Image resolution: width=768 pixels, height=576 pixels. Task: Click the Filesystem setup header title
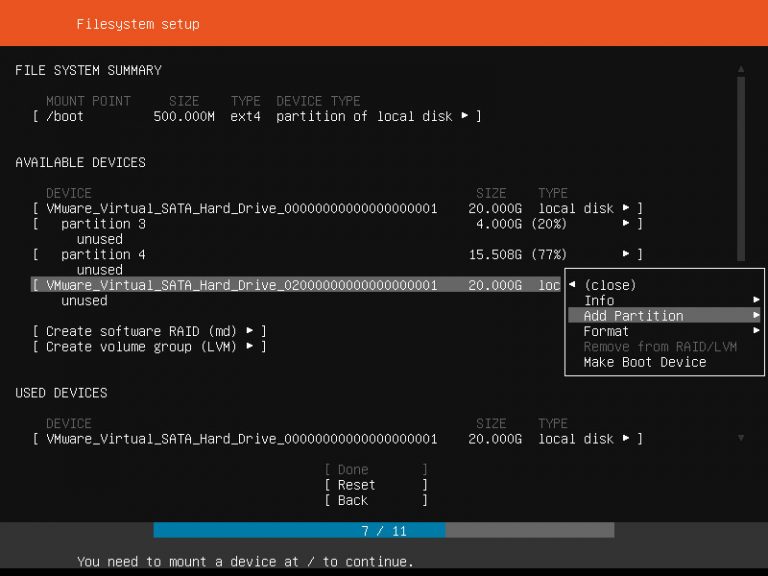pyautogui.click(x=138, y=24)
